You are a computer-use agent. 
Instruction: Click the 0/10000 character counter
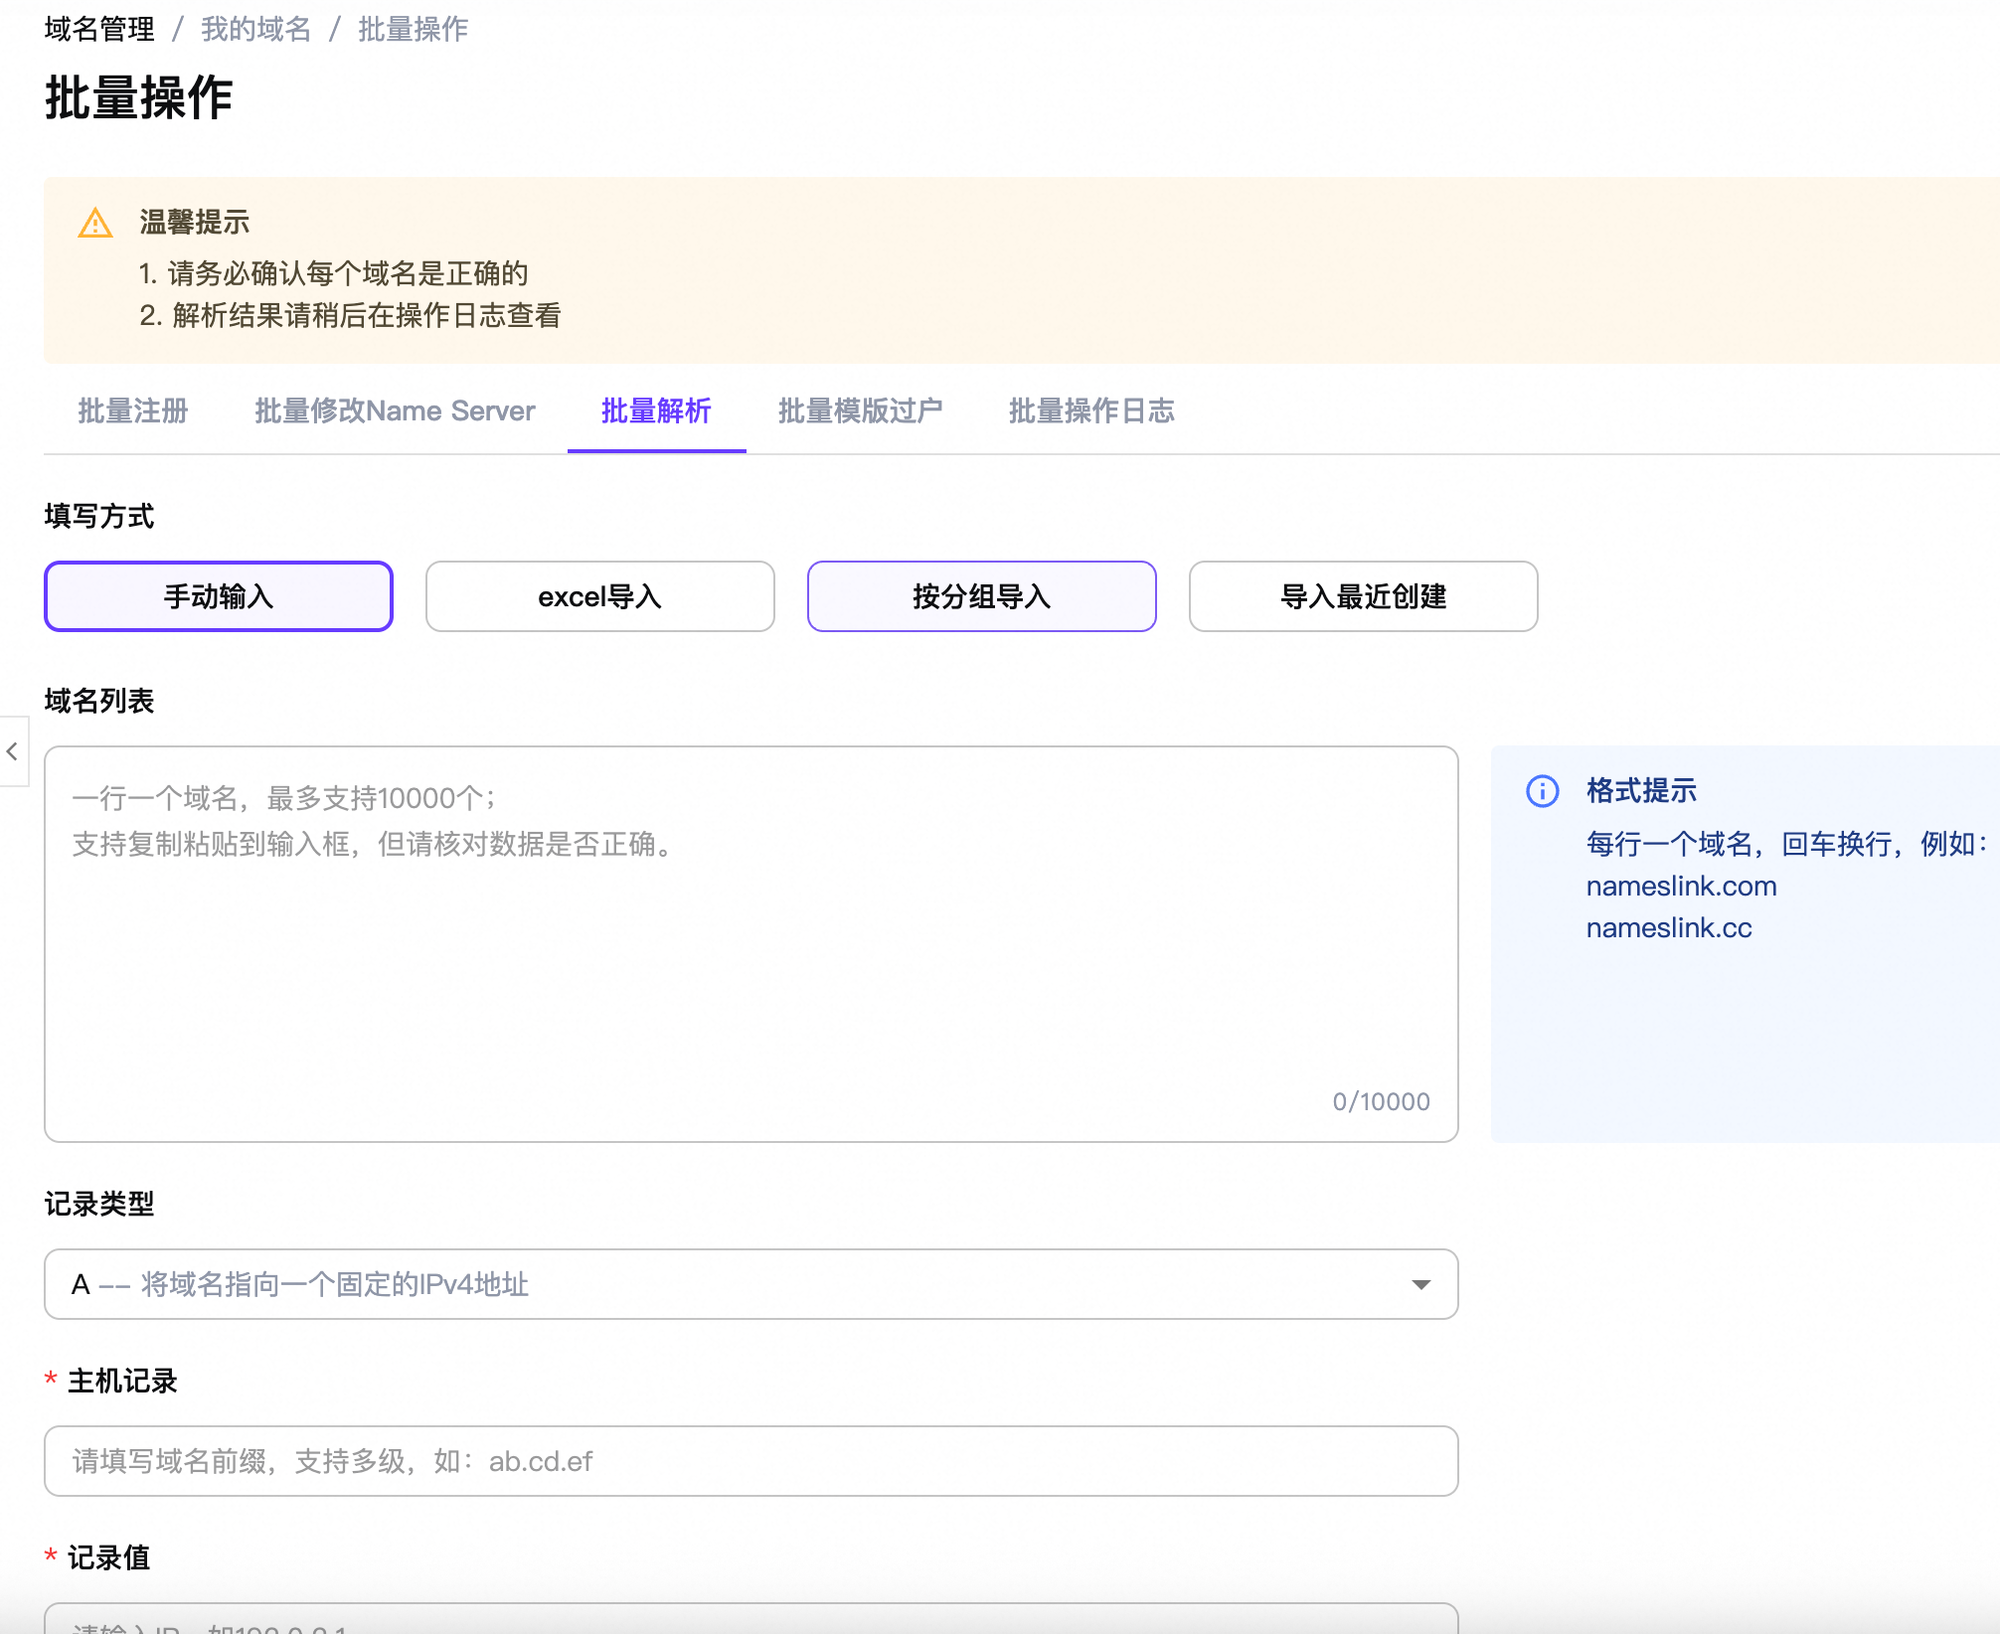(1381, 1102)
